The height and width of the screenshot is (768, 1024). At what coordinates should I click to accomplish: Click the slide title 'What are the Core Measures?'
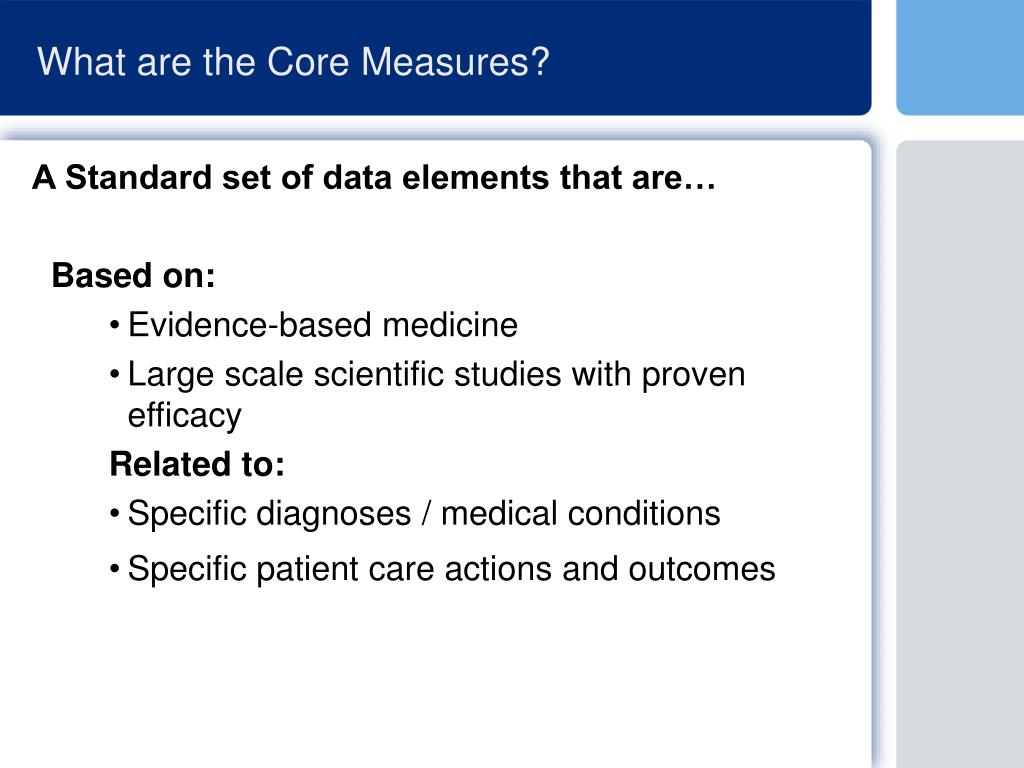tap(293, 62)
